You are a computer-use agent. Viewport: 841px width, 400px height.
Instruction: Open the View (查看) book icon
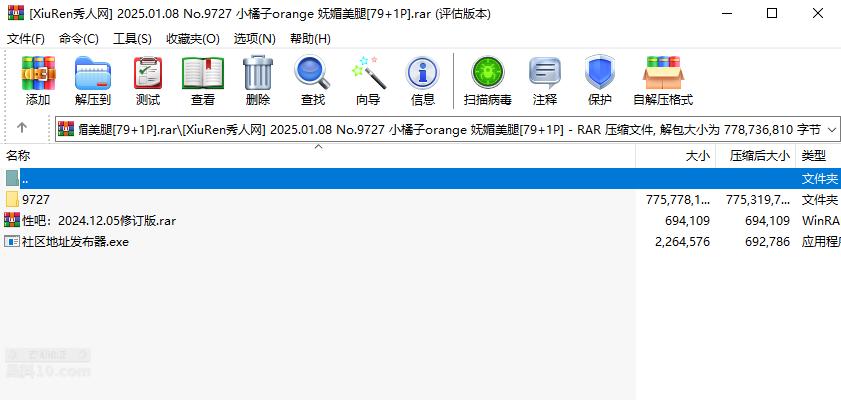203,73
